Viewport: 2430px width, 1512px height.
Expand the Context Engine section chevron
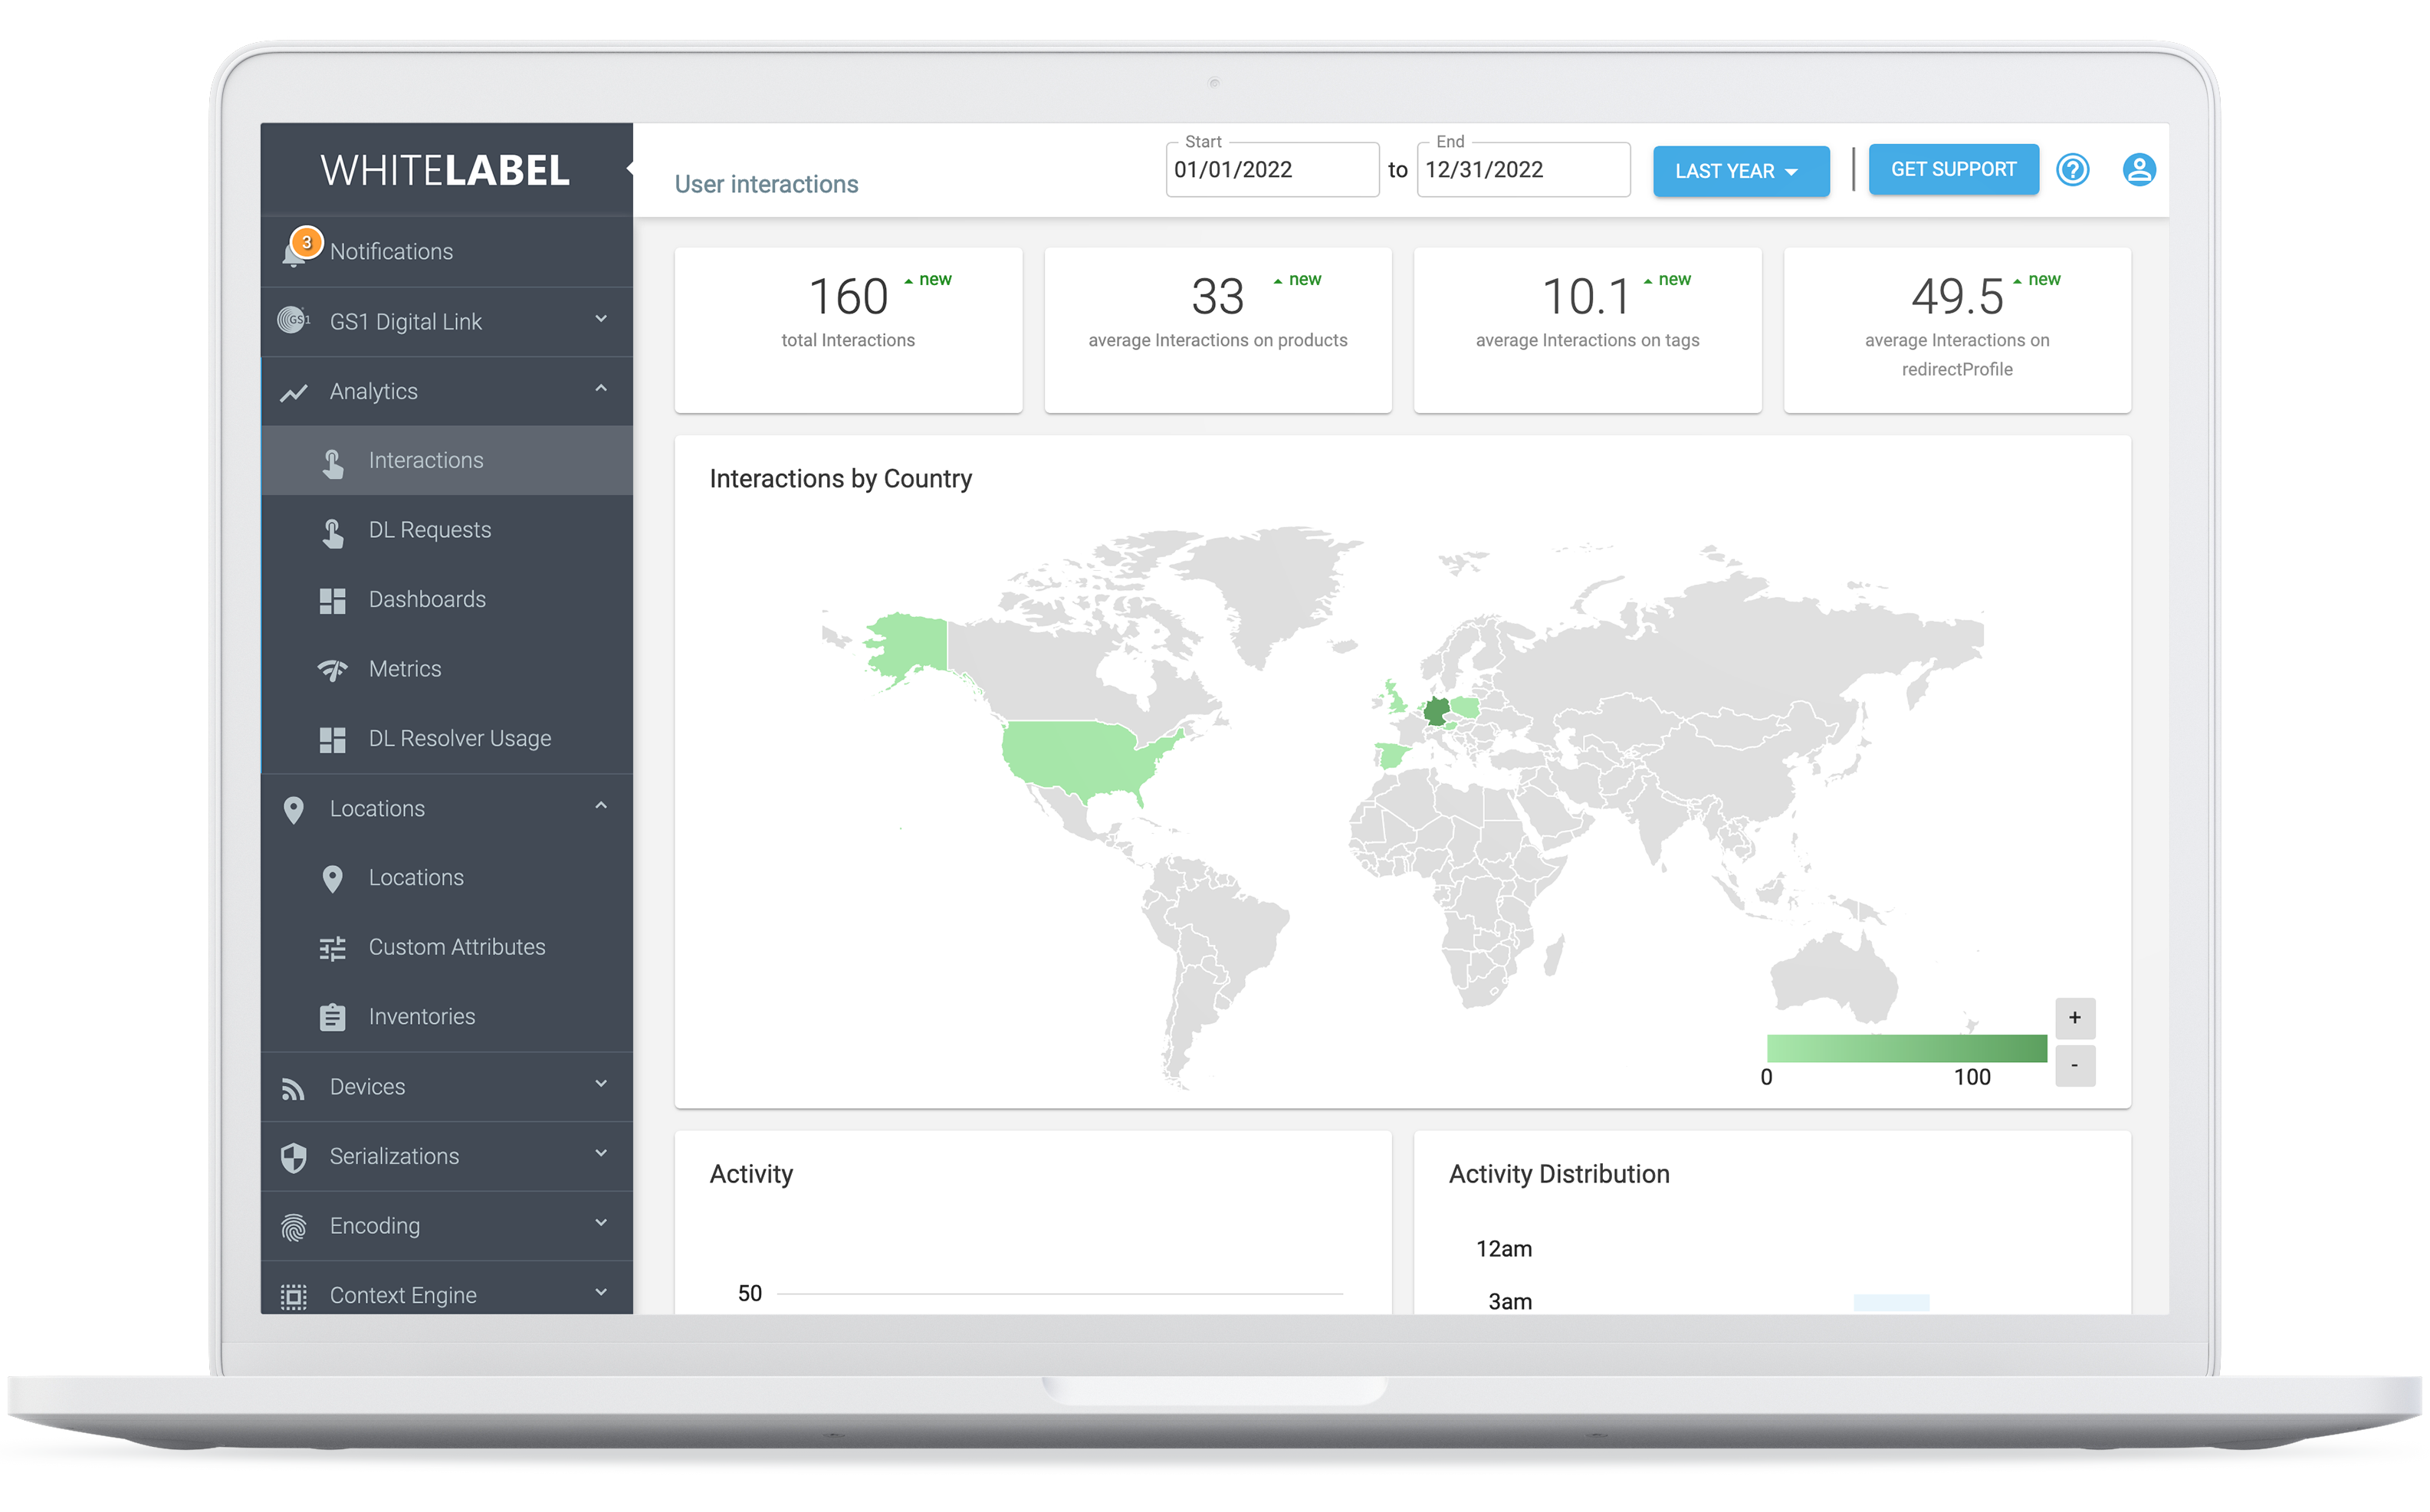click(x=600, y=1291)
